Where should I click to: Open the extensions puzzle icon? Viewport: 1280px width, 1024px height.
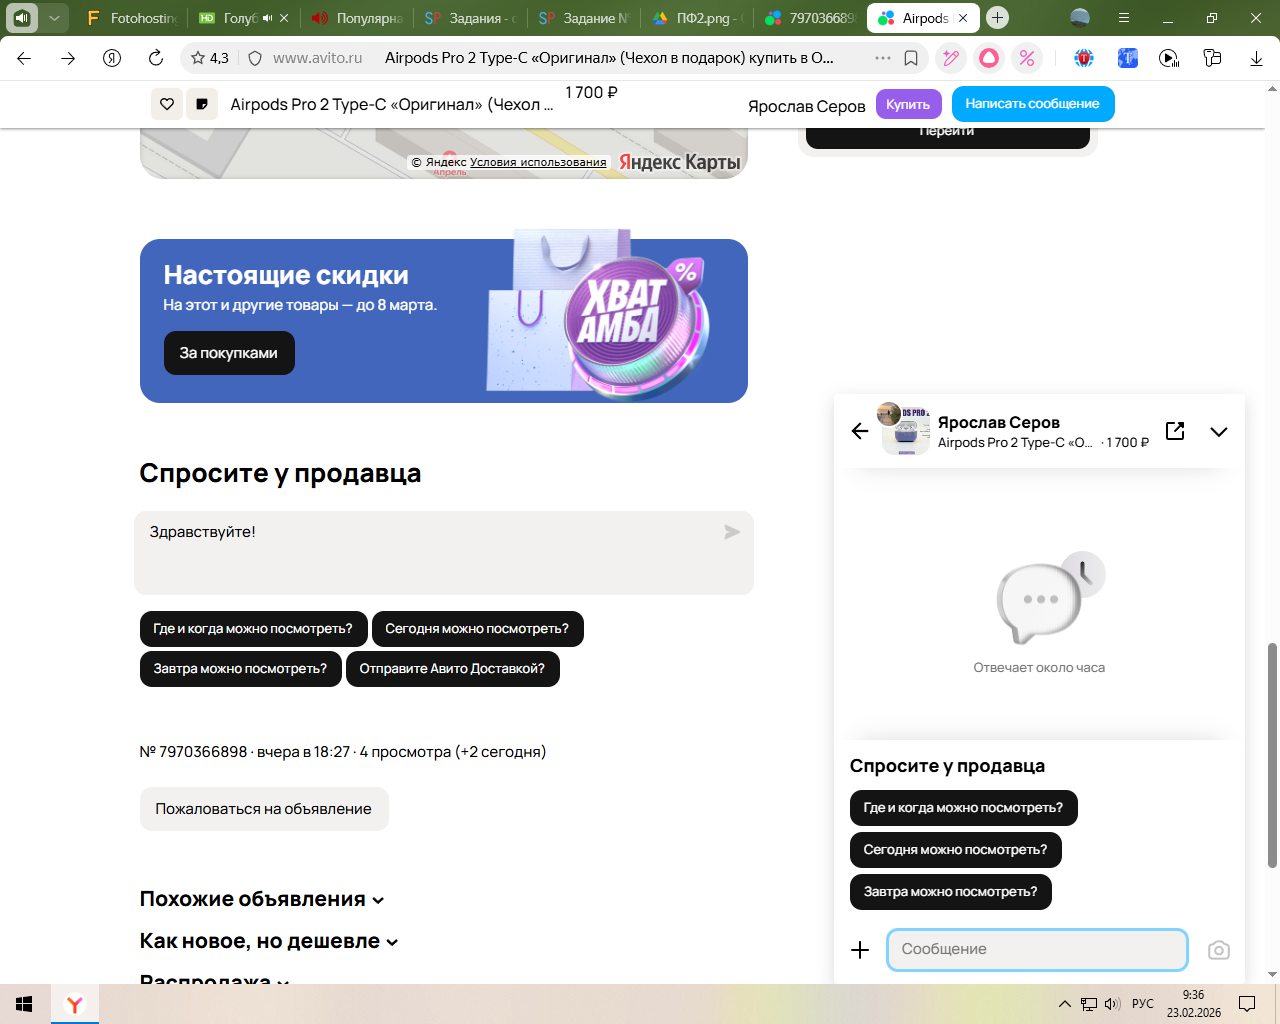coord(1212,58)
